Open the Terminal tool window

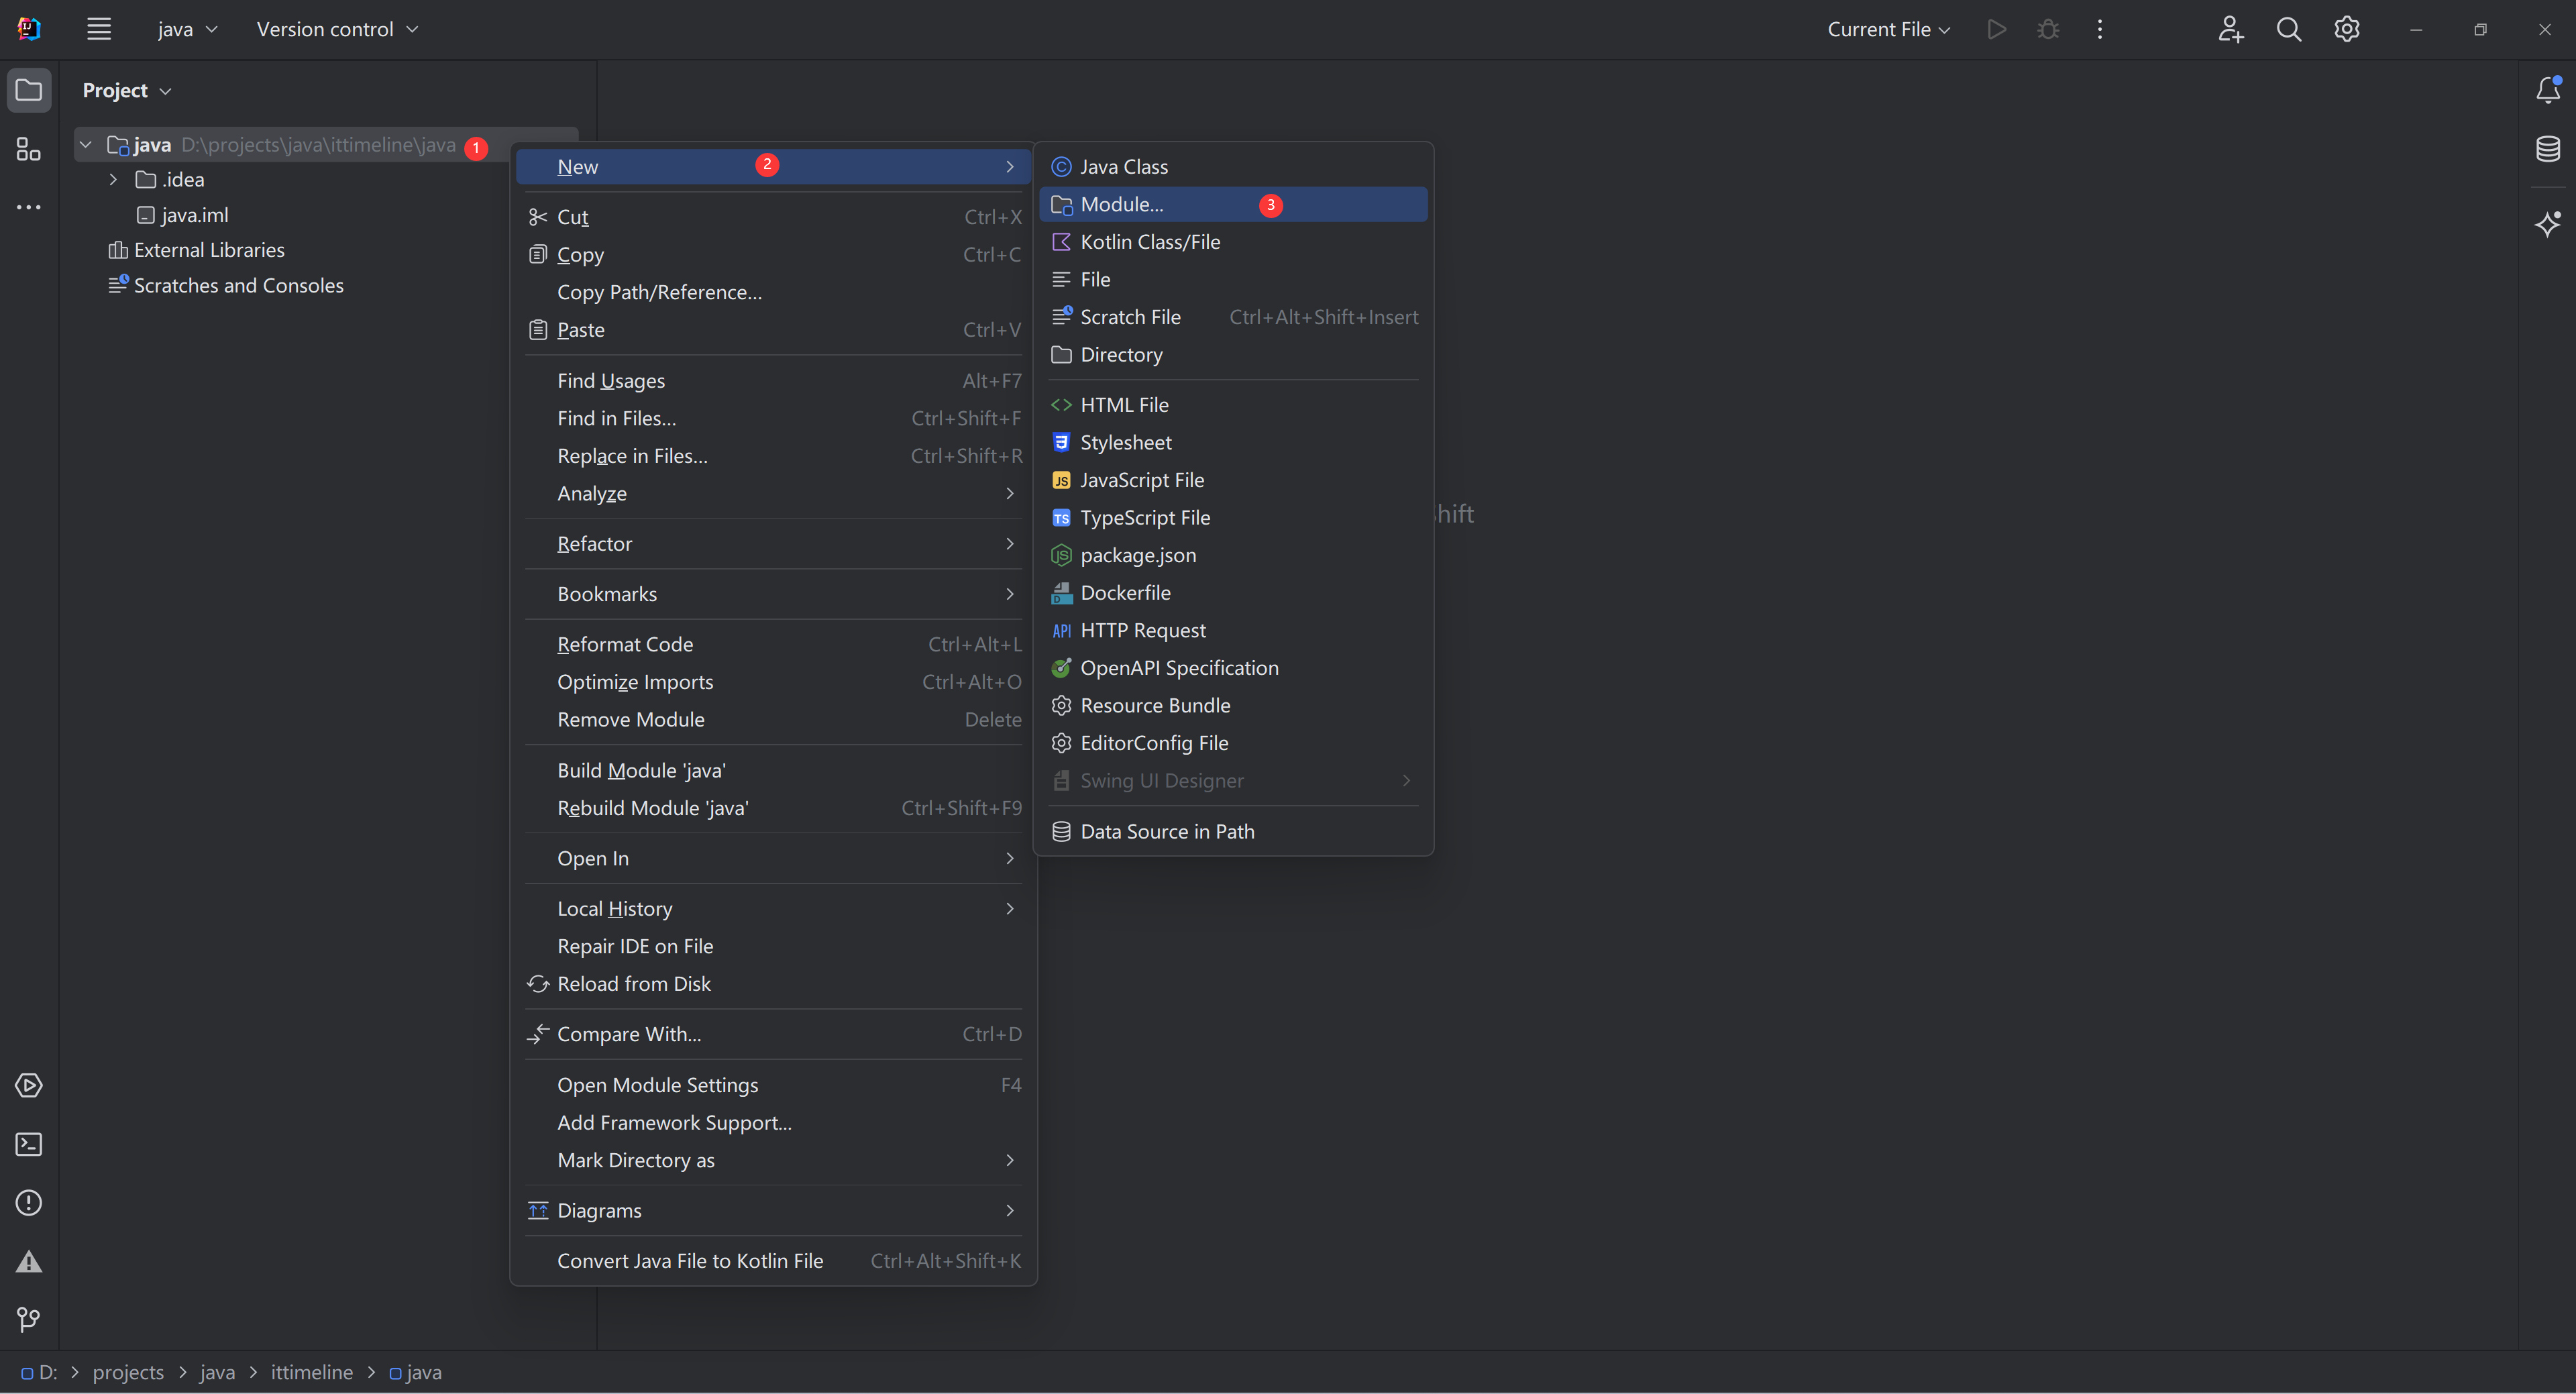tap(29, 1144)
